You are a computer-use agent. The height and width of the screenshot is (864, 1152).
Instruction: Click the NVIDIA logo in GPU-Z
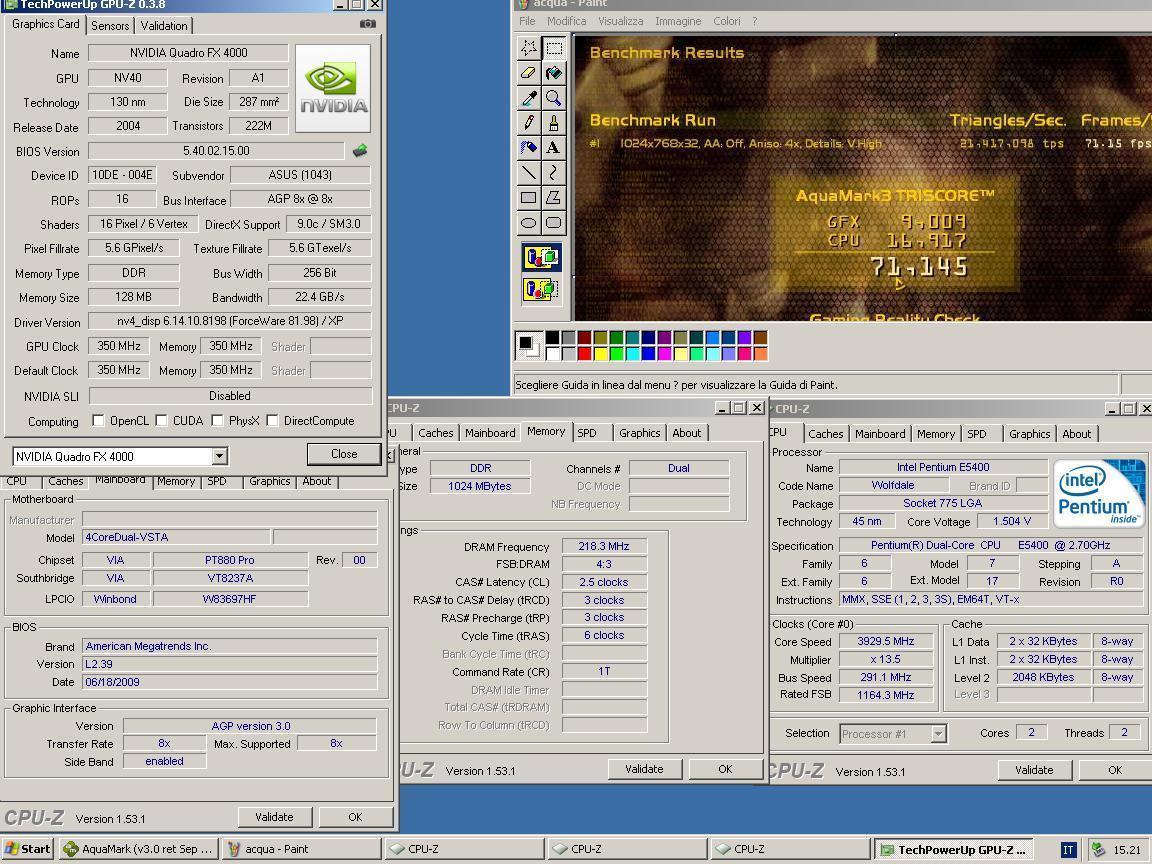[333, 88]
